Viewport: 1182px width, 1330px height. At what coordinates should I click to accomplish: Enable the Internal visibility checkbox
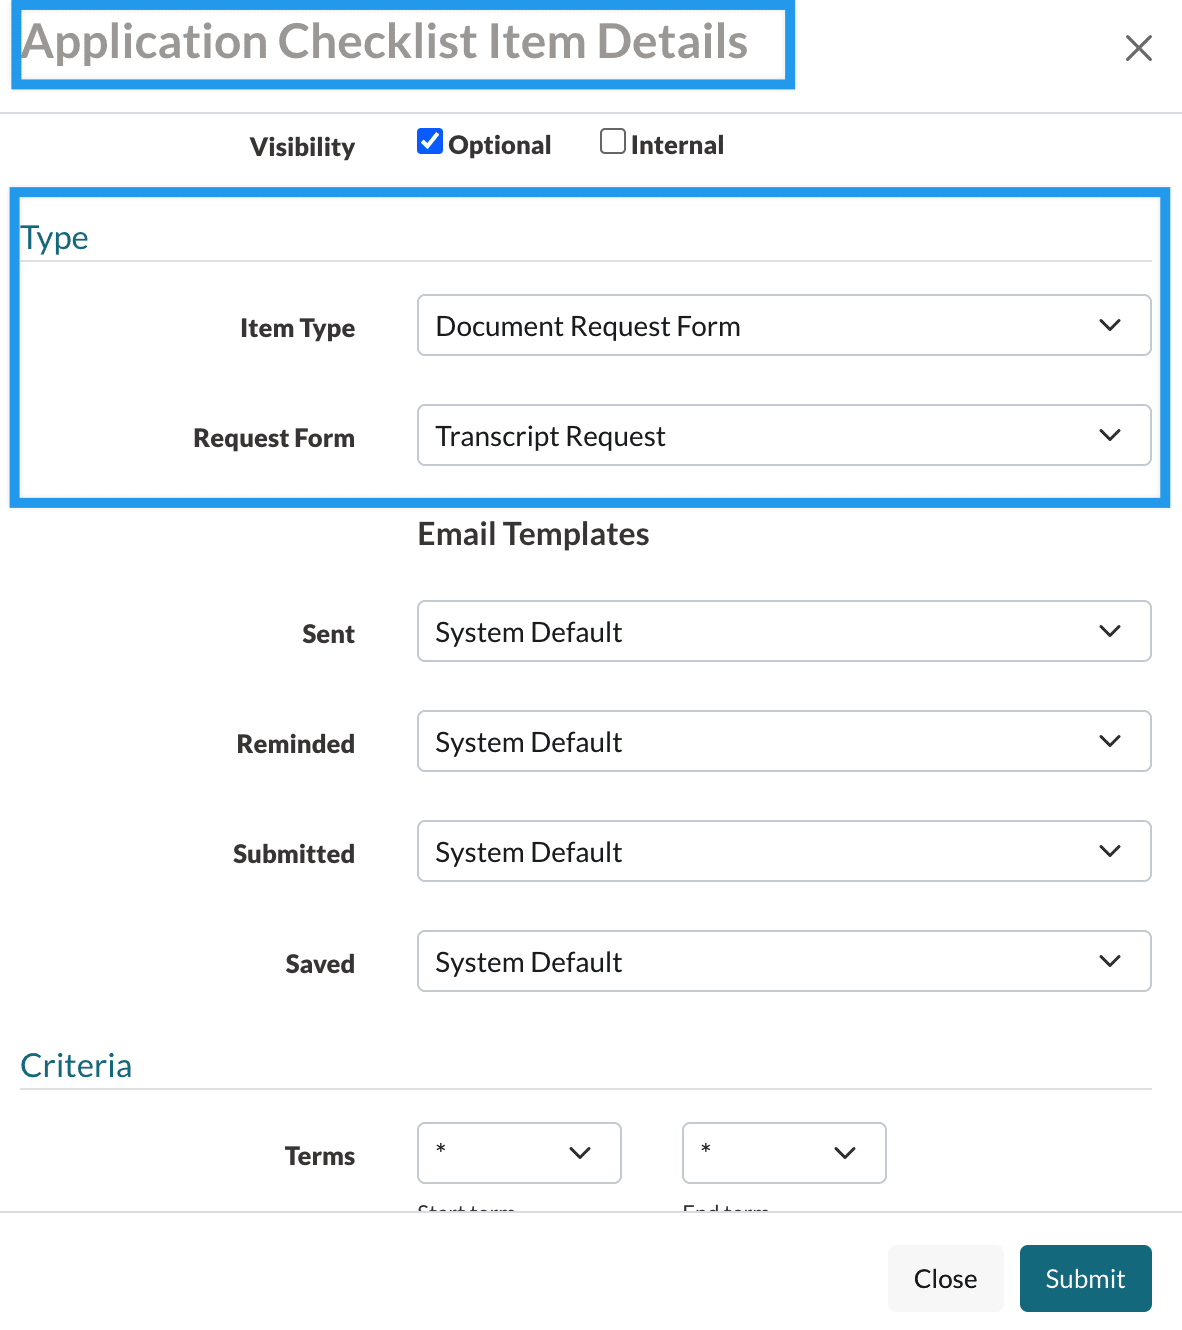pos(613,142)
